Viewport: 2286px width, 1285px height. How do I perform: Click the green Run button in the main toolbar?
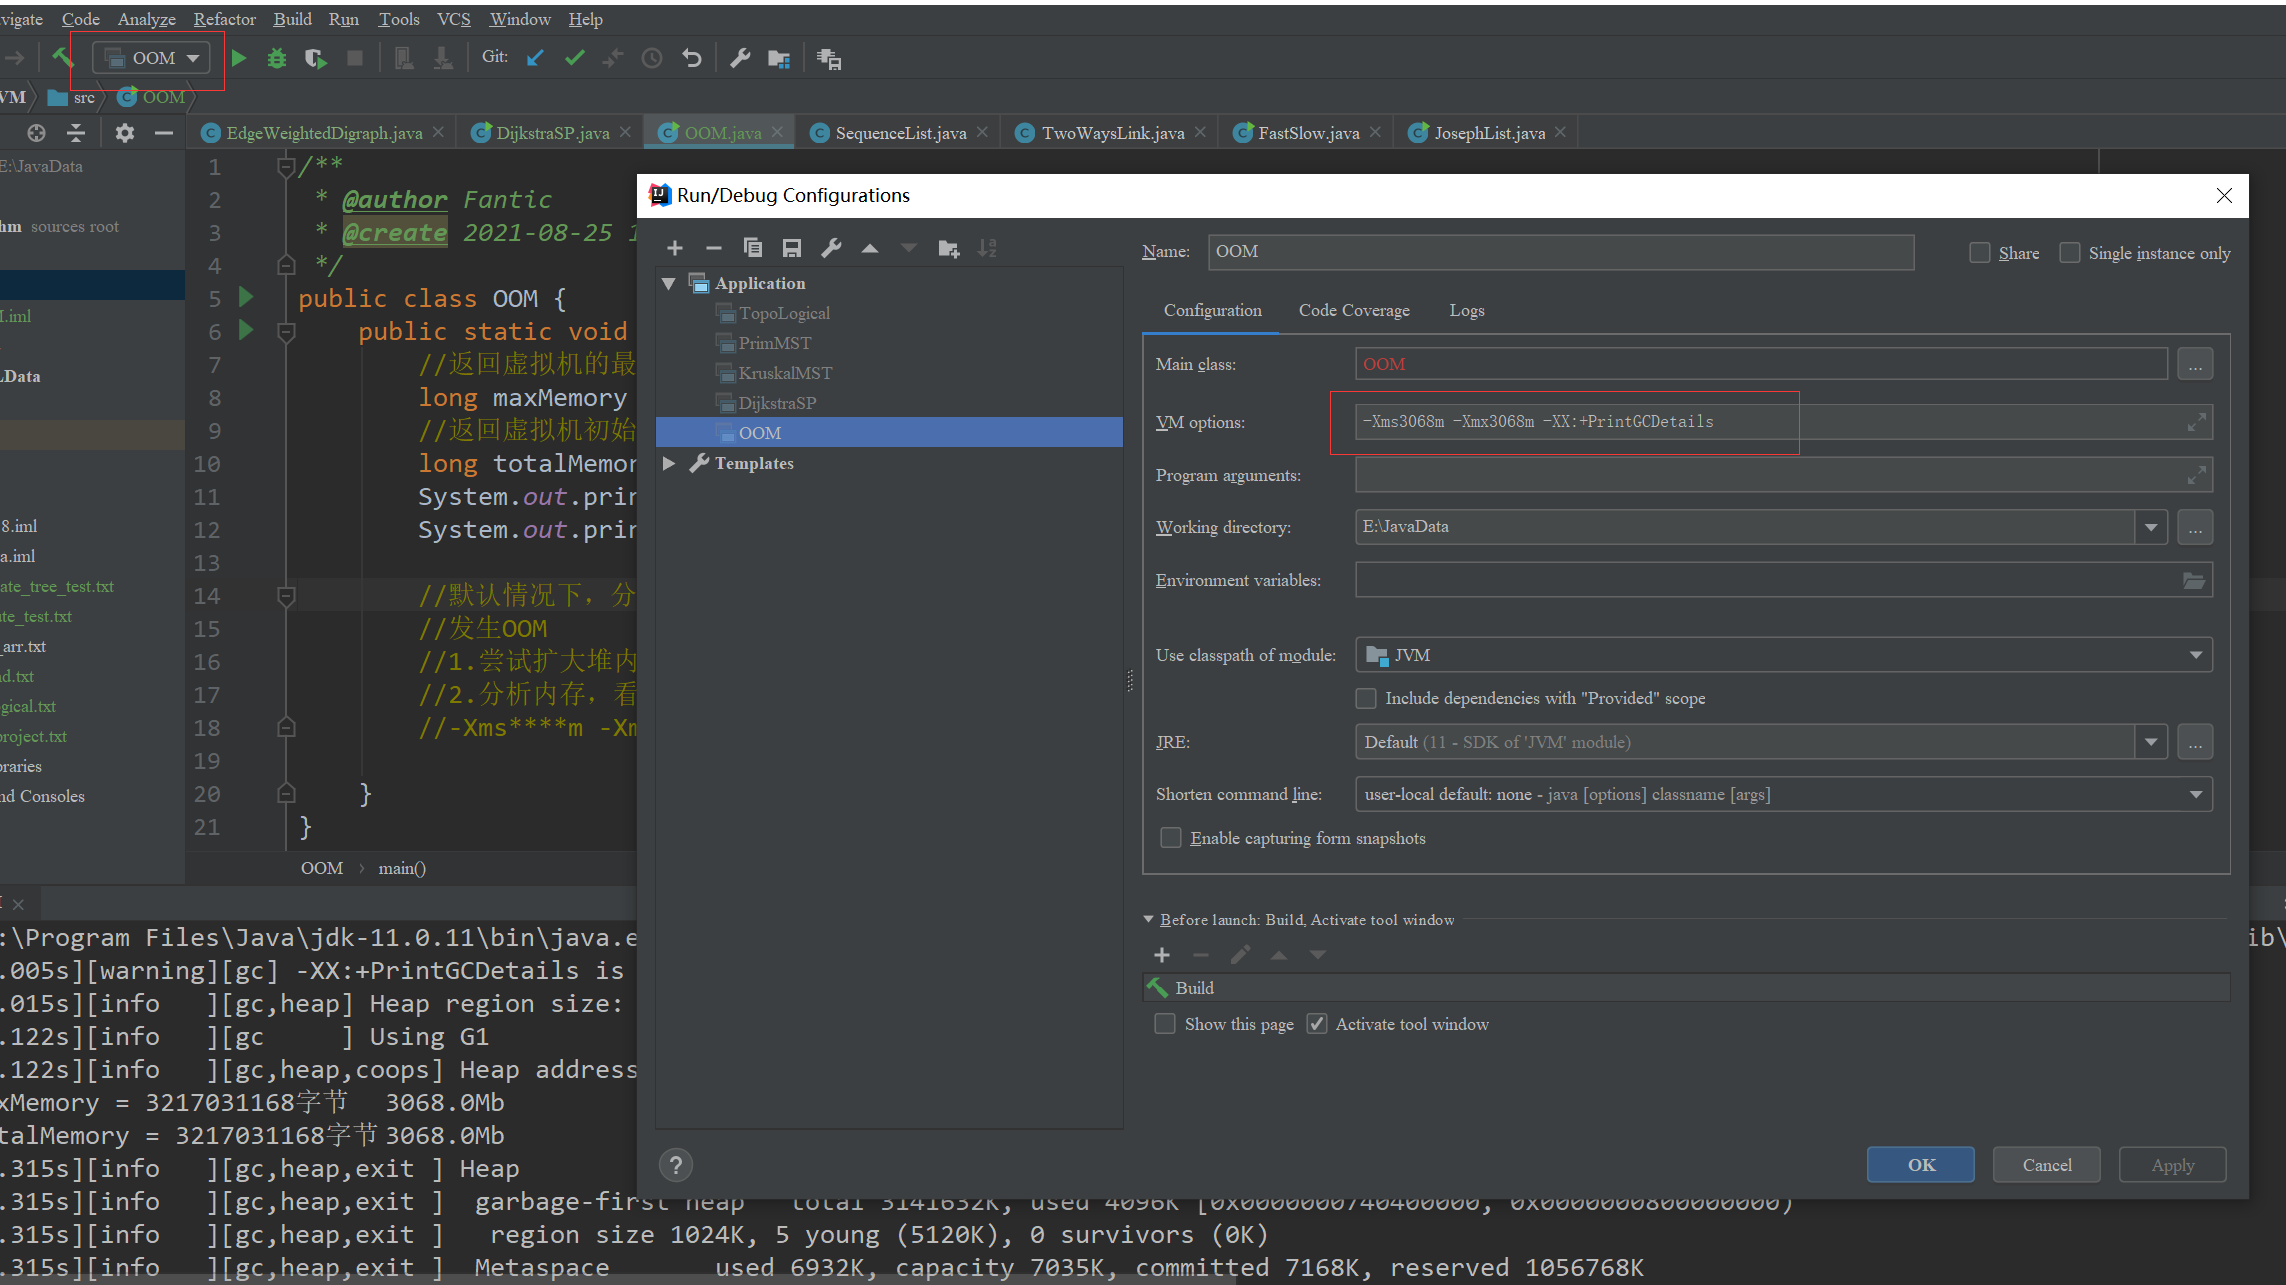click(x=238, y=58)
